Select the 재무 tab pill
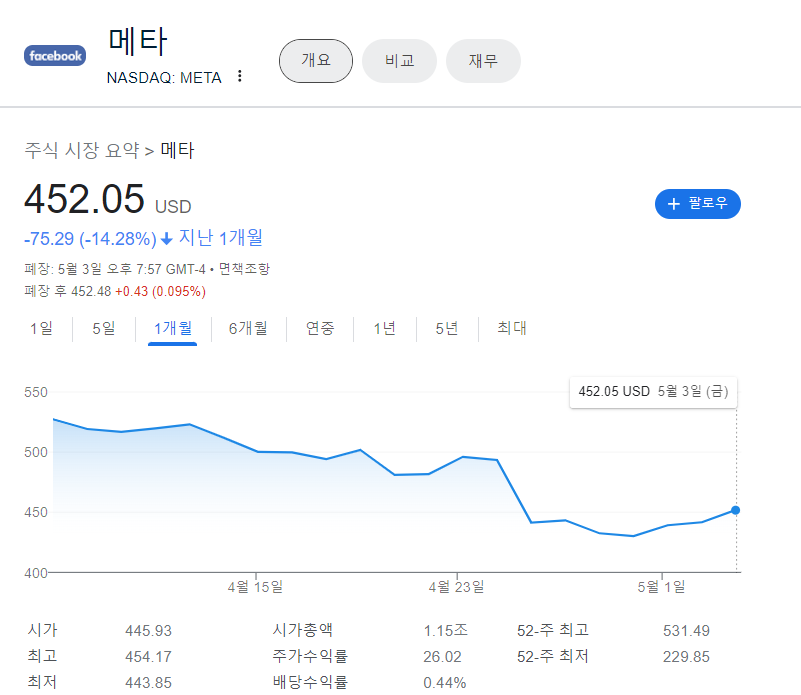801x695 pixels. click(x=483, y=61)
